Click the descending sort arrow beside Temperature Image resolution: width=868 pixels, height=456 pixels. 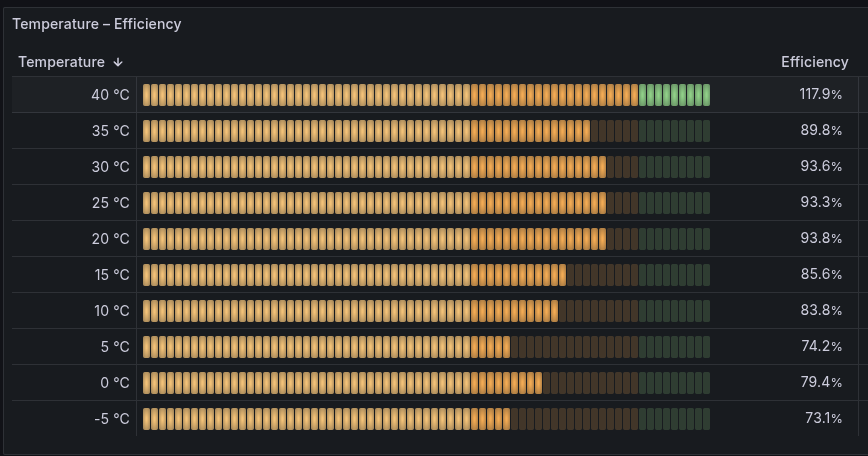pyautogui.click(x=118, y=62)
